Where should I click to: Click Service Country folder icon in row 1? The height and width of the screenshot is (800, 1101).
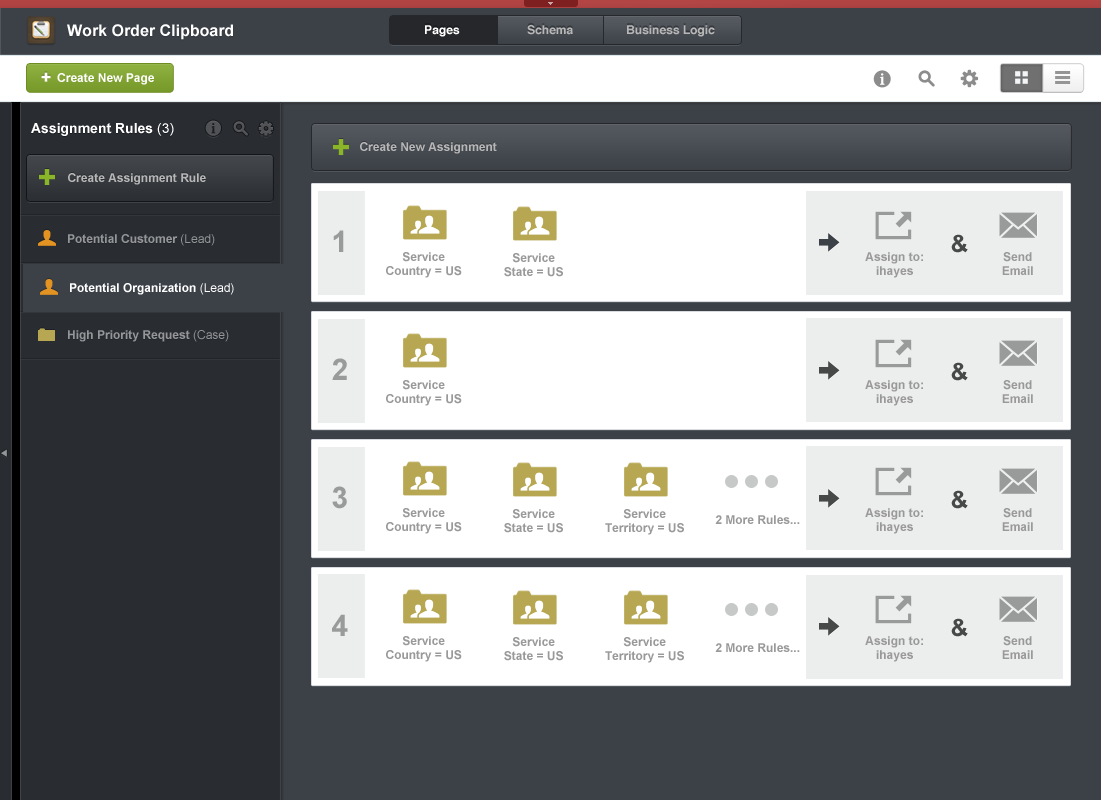pyautogui.click(x=424, y=223)
